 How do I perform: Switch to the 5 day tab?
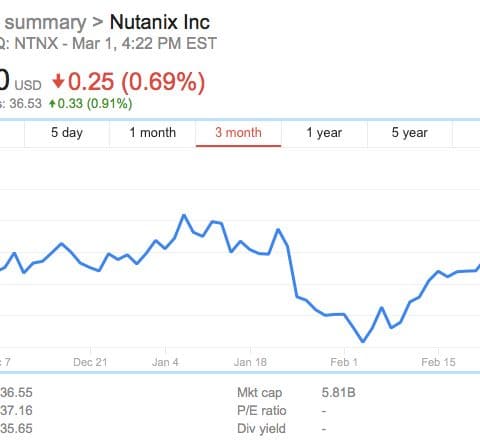point(67,133)
